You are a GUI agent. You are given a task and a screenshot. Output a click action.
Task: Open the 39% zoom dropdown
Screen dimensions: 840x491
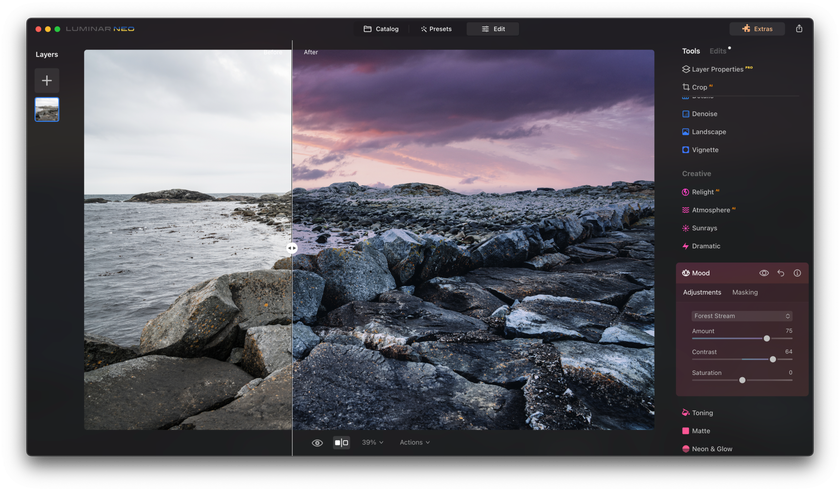coord(372,443)
